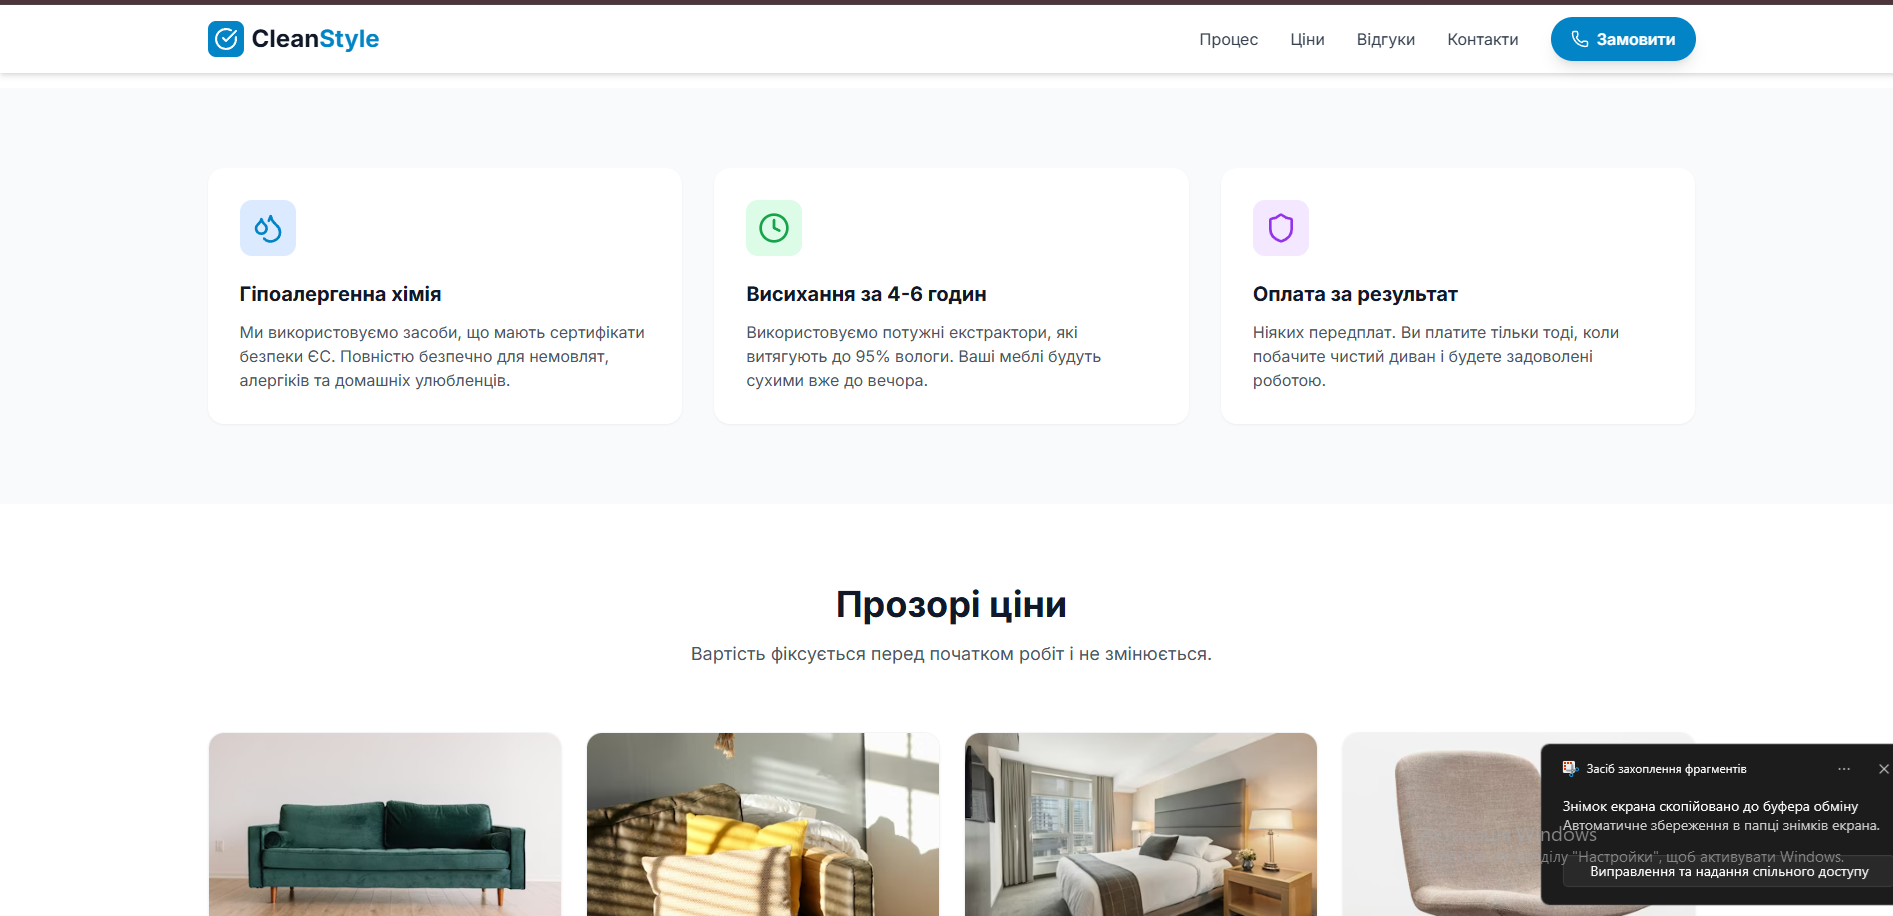Click the text about сертифікати безпеки ЄС
1893x916 pixels.
[443, 356]
